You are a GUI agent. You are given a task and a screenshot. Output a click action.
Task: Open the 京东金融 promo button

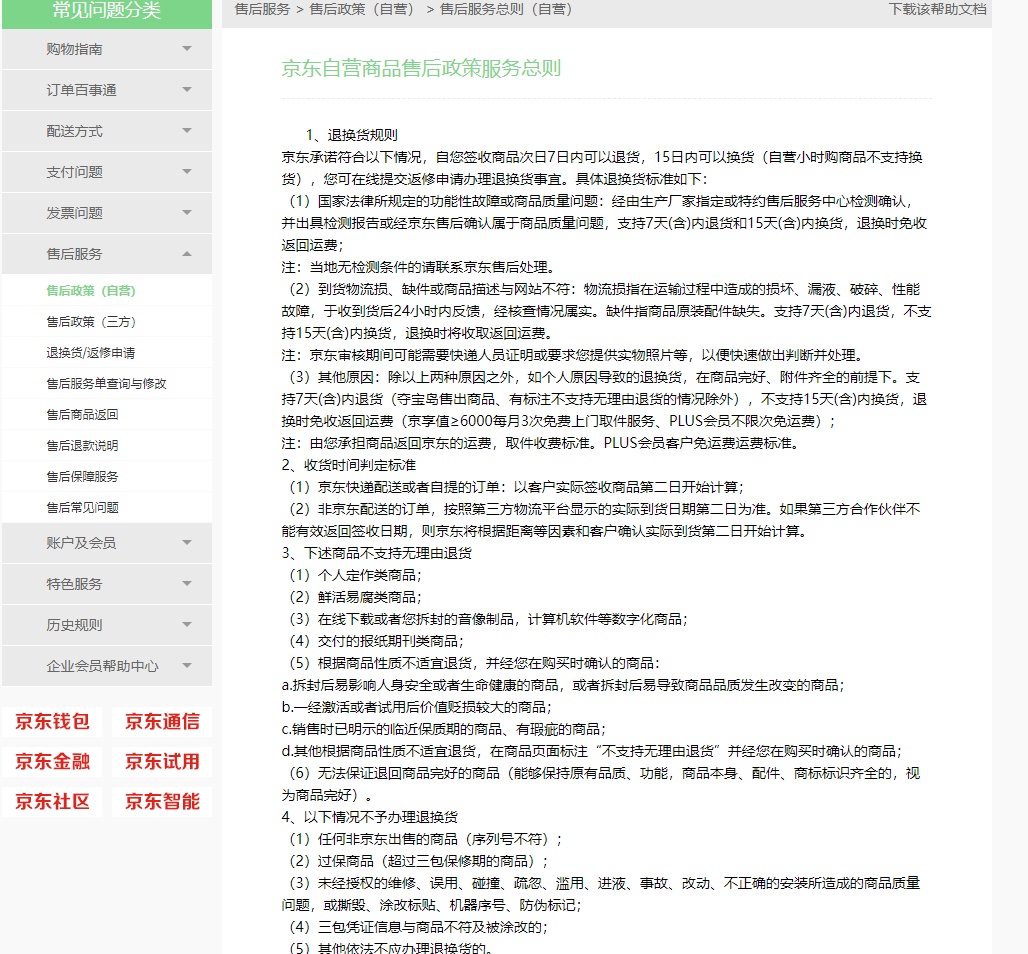click(52, 762)
